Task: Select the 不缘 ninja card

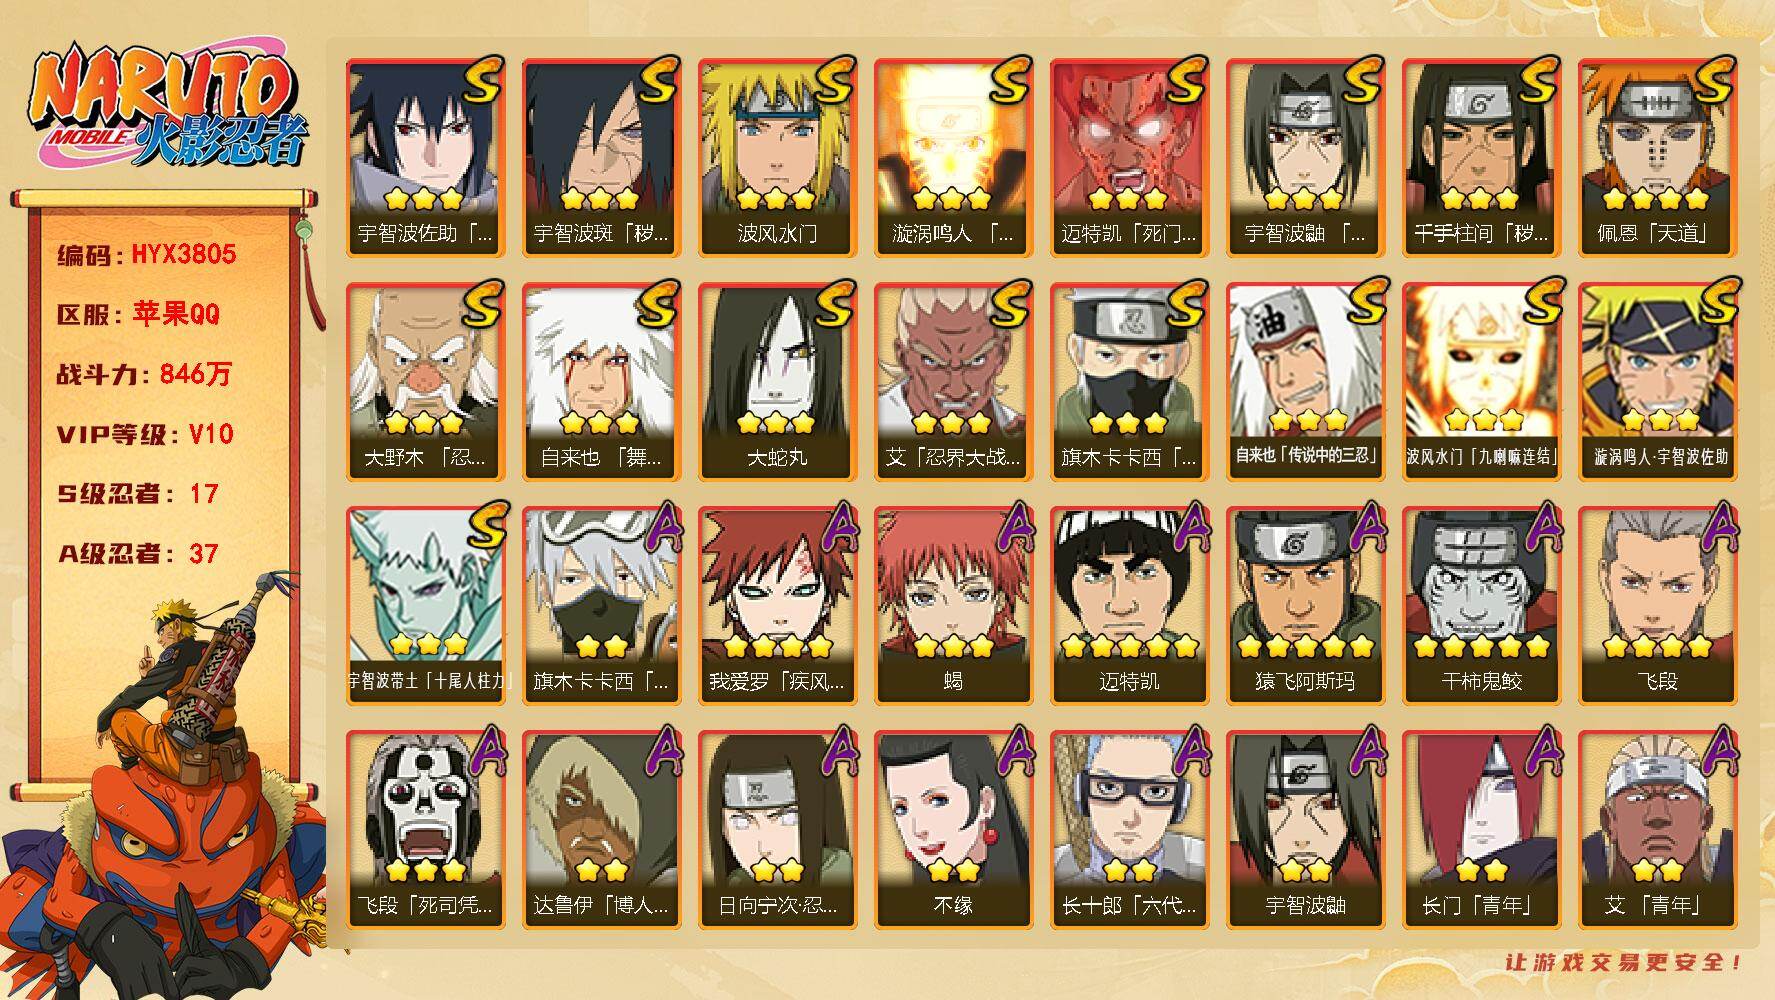Action: (x=953, y=829)
